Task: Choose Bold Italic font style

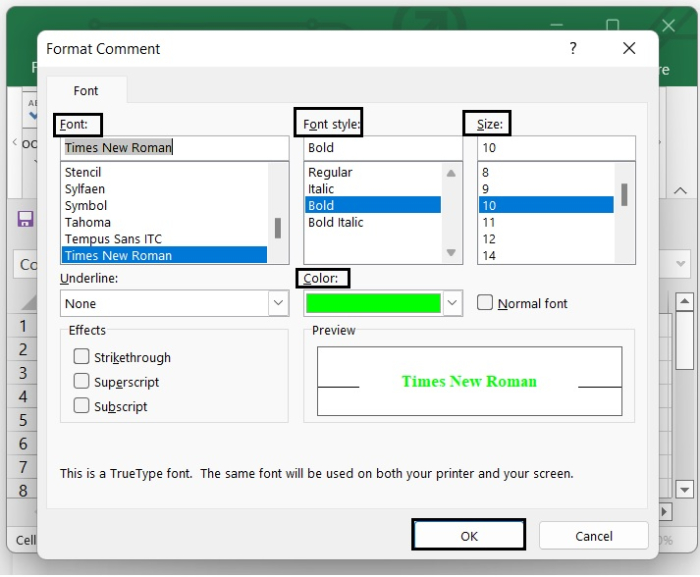Action: [x=373, y=222]
